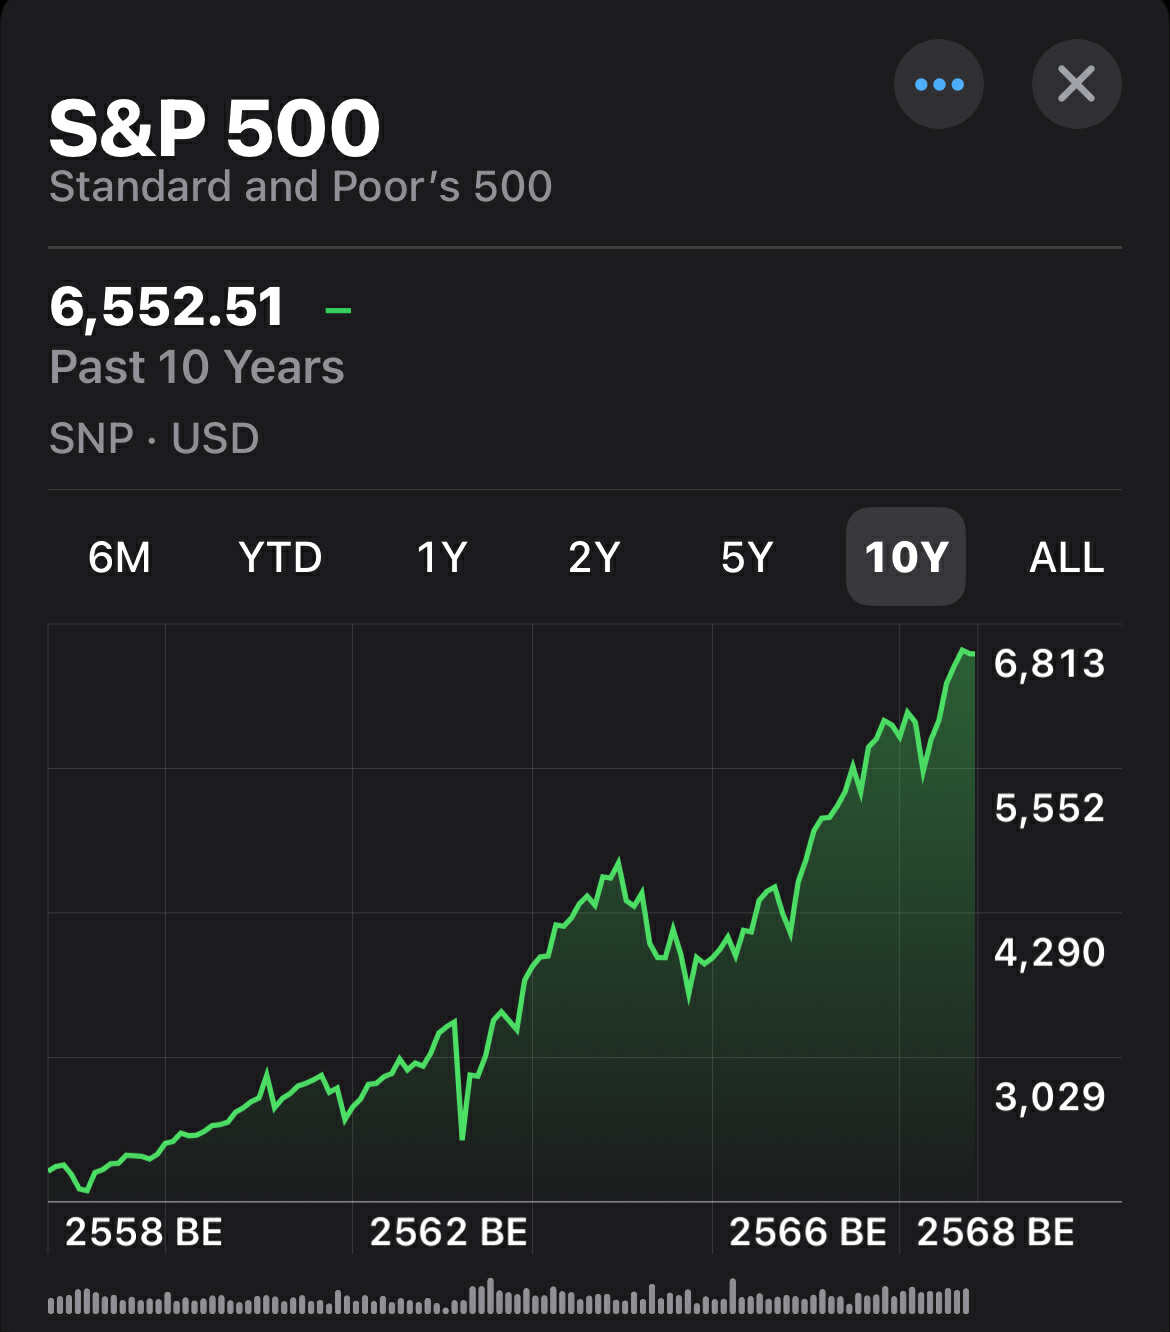This screenshot has width=1170, height=1332.
Task: Click the 3,029 price axis label
Action: (1049, 1097)
